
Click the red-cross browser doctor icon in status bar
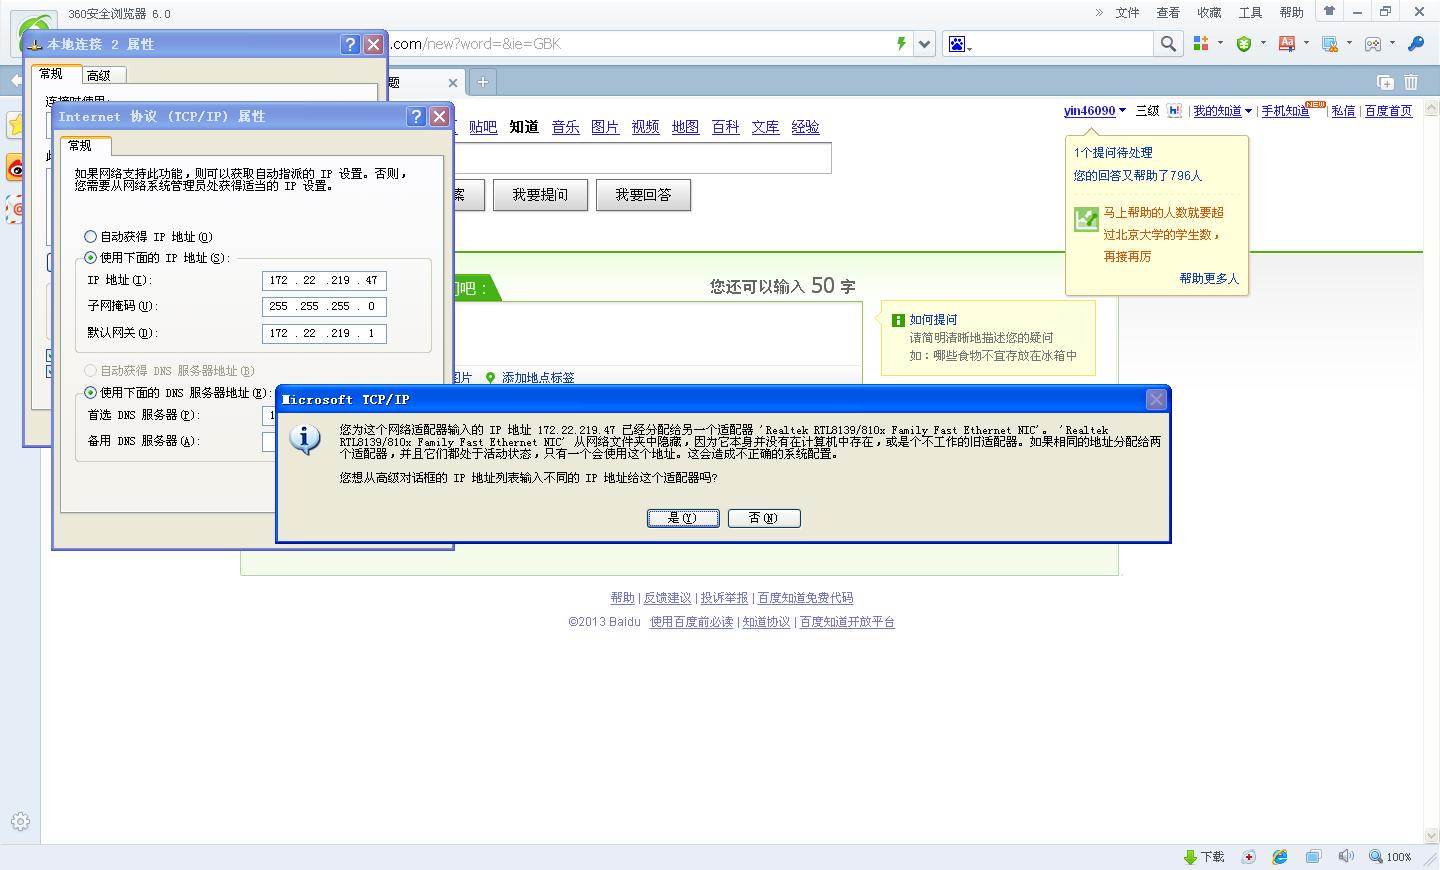click(x=1249, y=857)
